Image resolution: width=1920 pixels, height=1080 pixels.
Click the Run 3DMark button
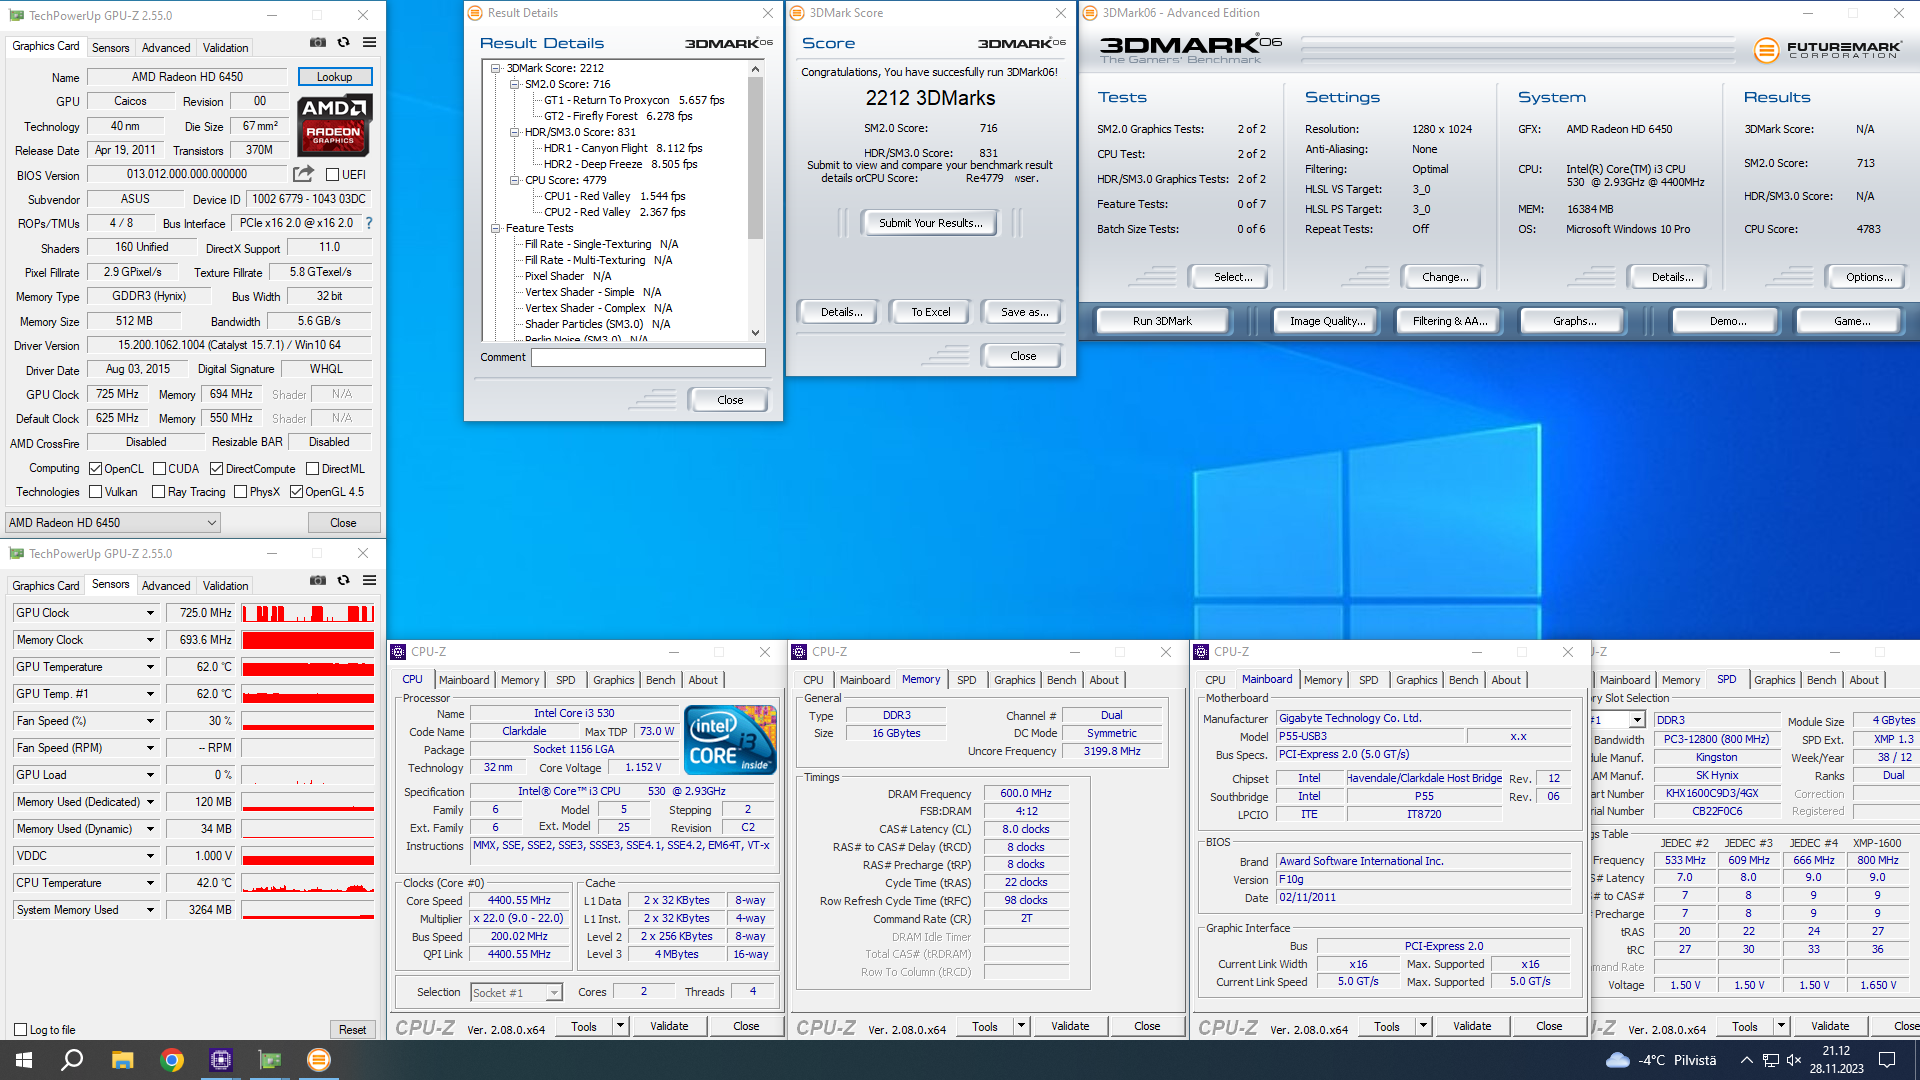tap(1162, 321)
